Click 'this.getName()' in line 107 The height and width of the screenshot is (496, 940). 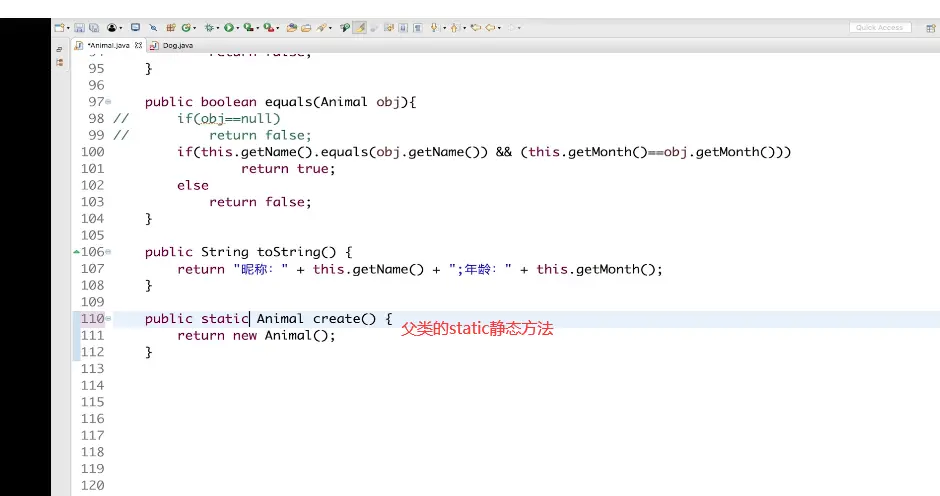[x=368, y=269]
